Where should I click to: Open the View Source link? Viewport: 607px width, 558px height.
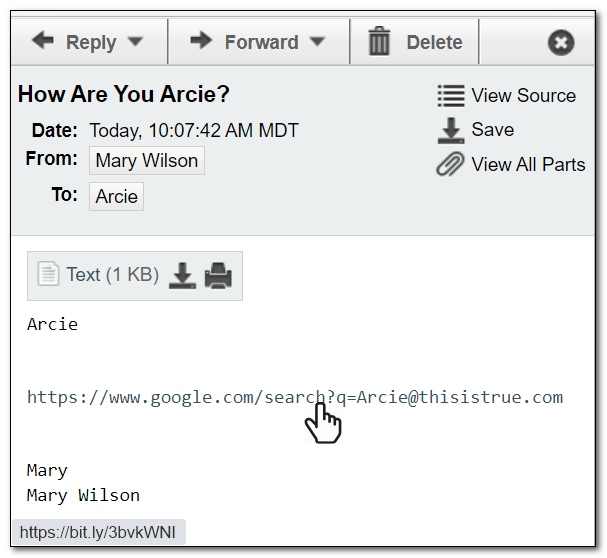523,96
